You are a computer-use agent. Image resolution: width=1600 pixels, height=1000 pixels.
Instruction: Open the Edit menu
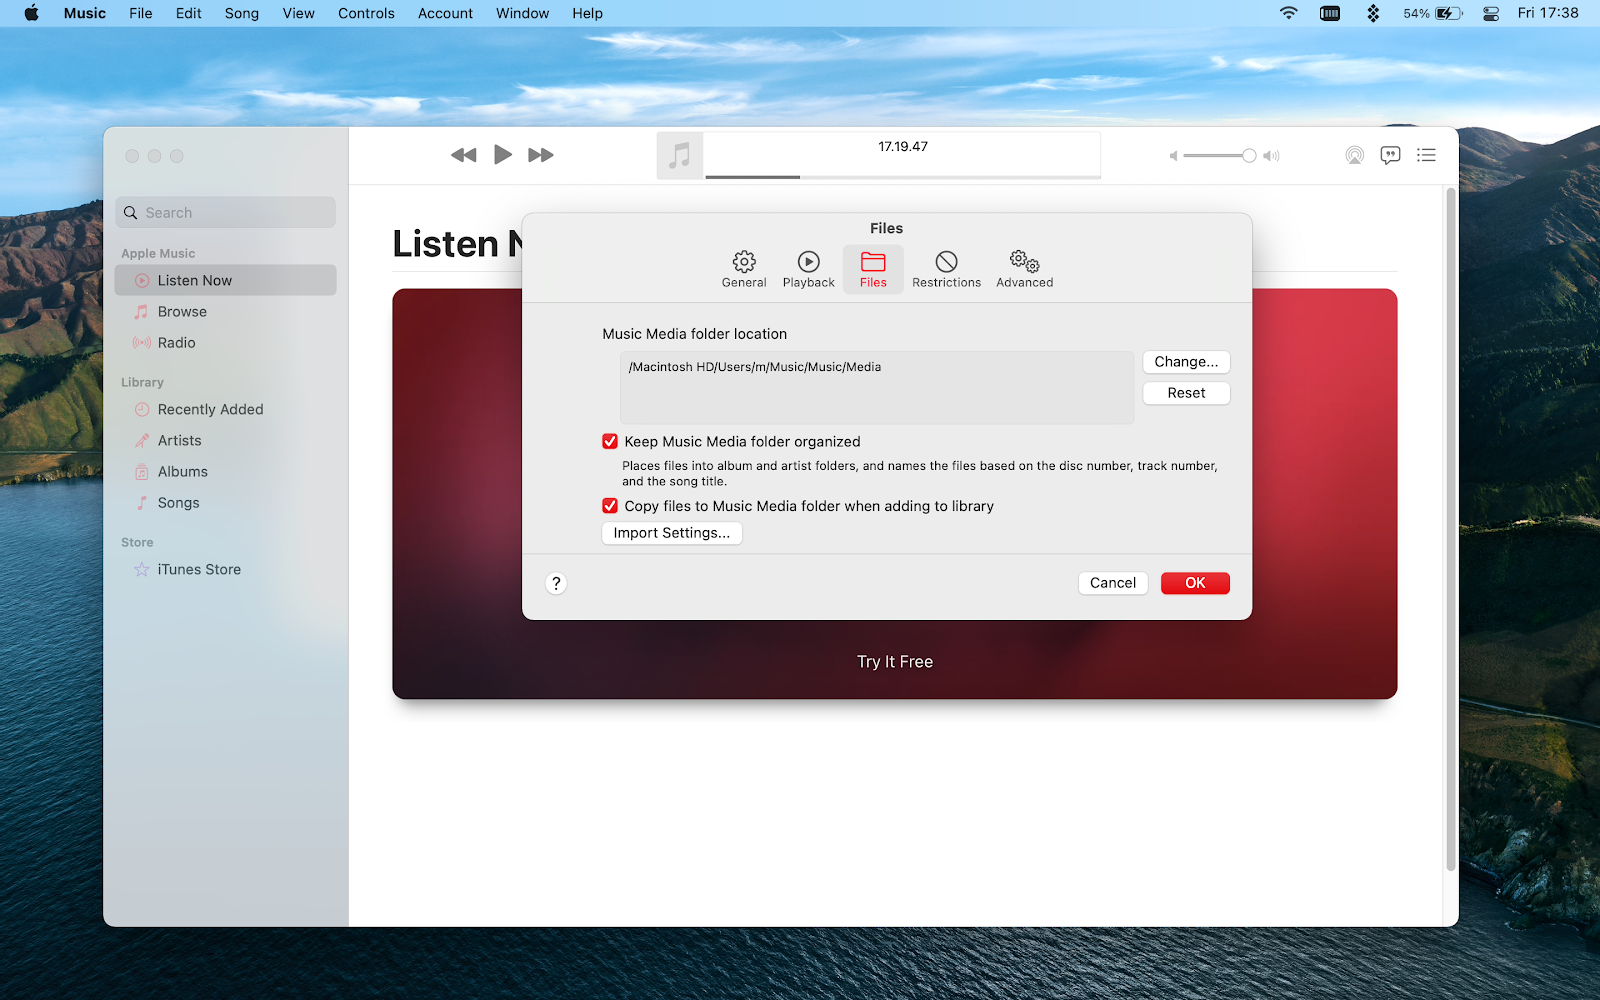188,13
